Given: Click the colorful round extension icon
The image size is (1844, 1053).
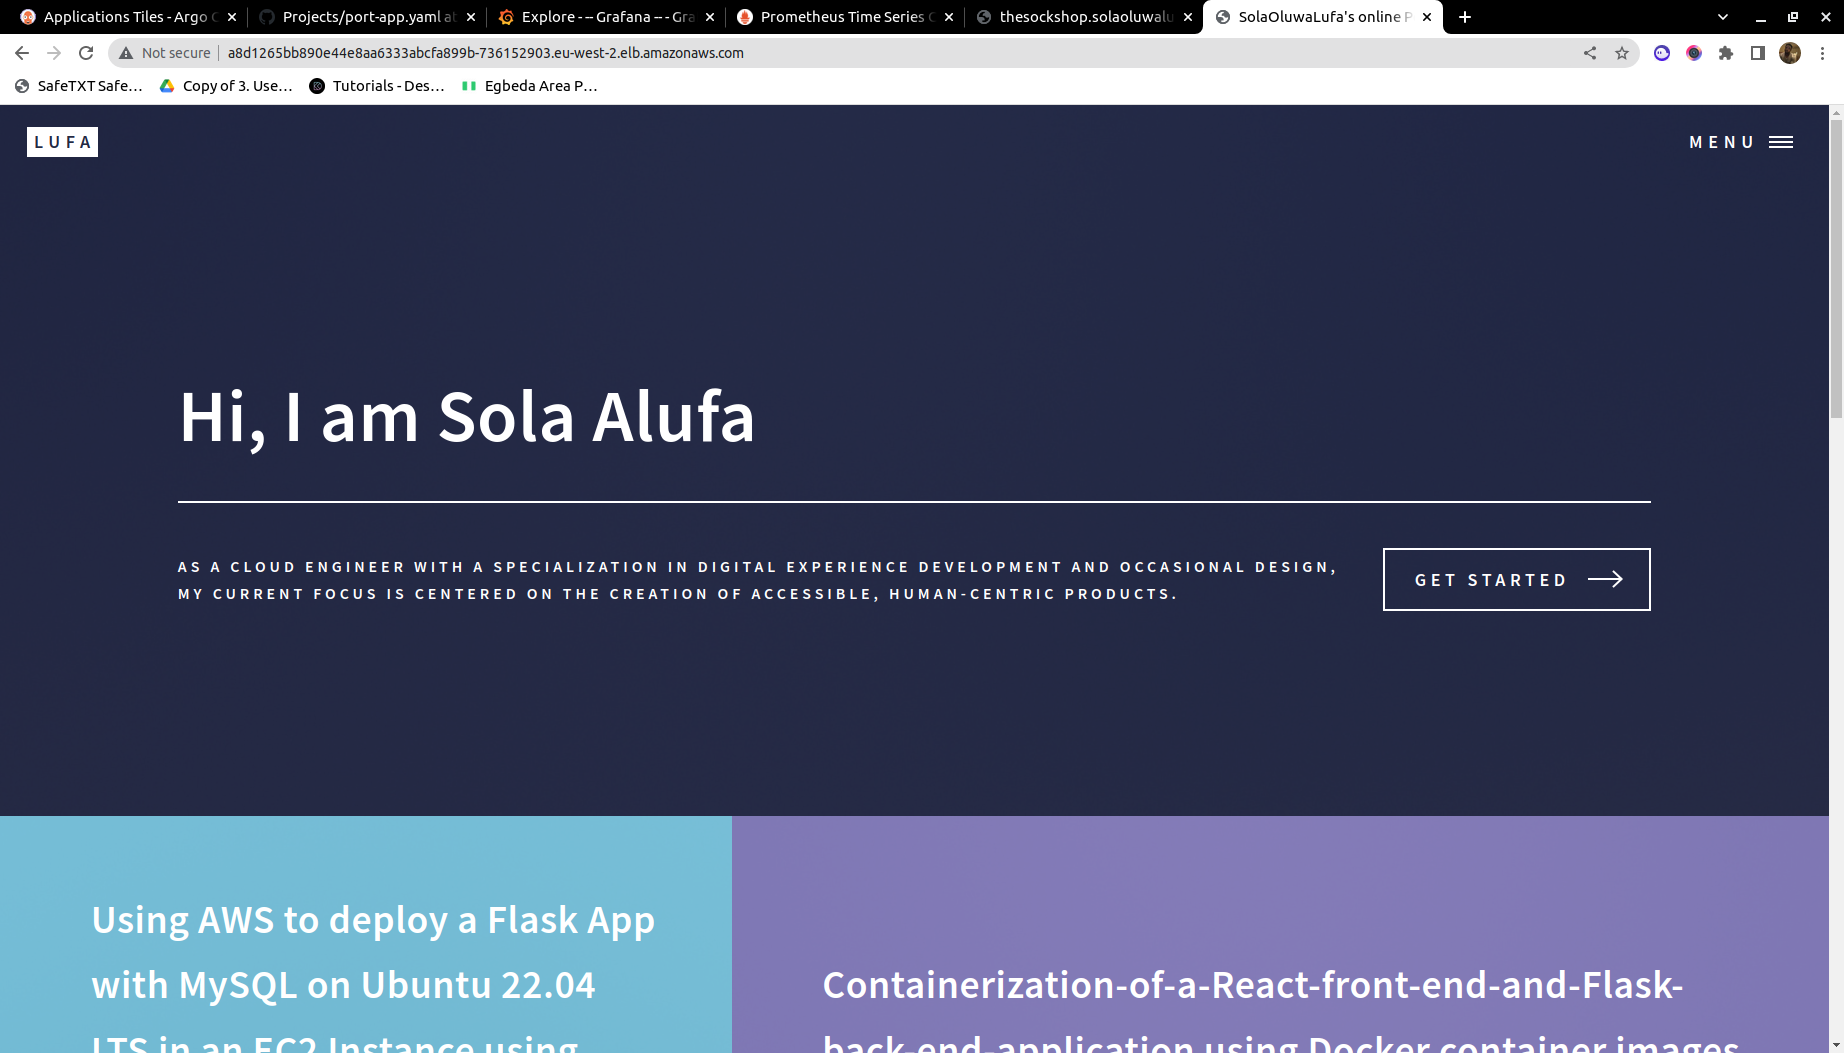Looking at the screenshot, I should tap(1694, 53).
